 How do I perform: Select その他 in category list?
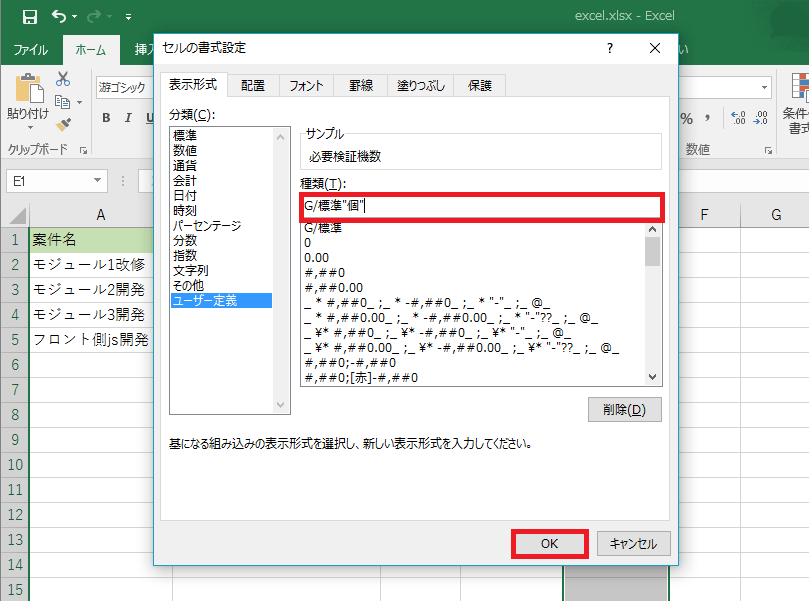(x=221, y=285)
